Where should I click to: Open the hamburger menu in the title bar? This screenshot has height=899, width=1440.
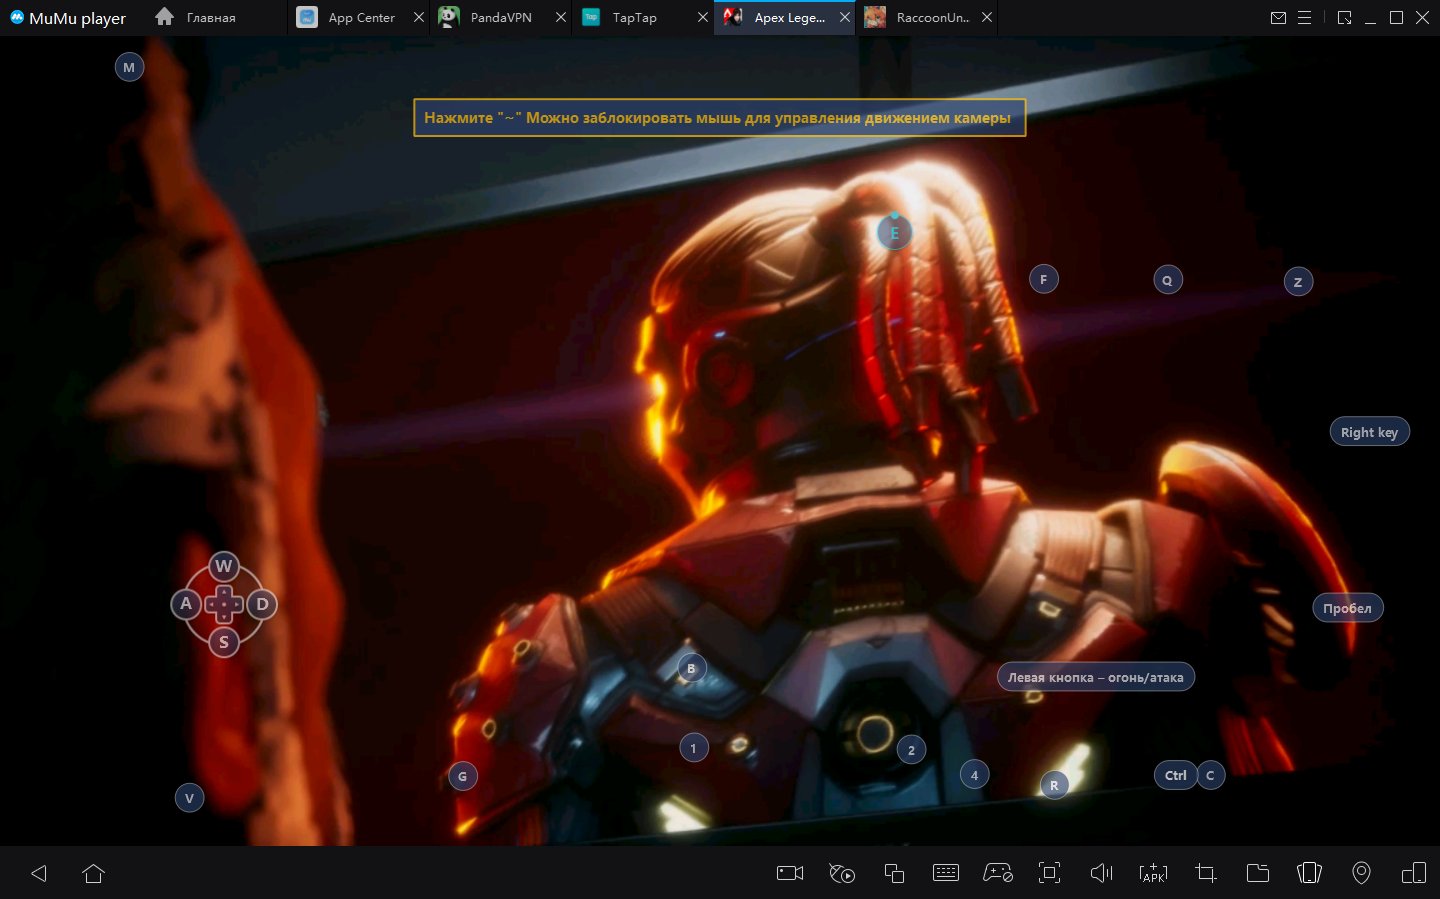(1304, 18)
